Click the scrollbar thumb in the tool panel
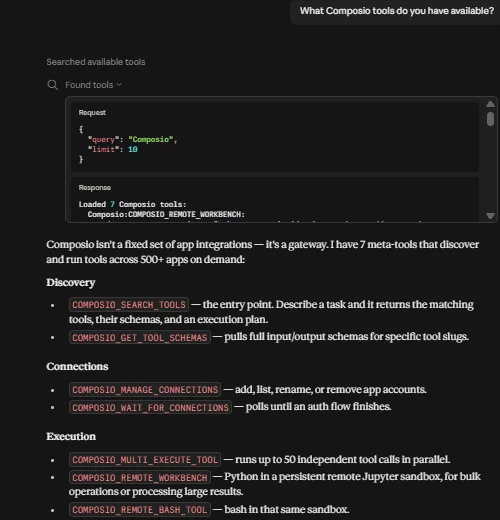500x520 pixels. click(490, 119)
